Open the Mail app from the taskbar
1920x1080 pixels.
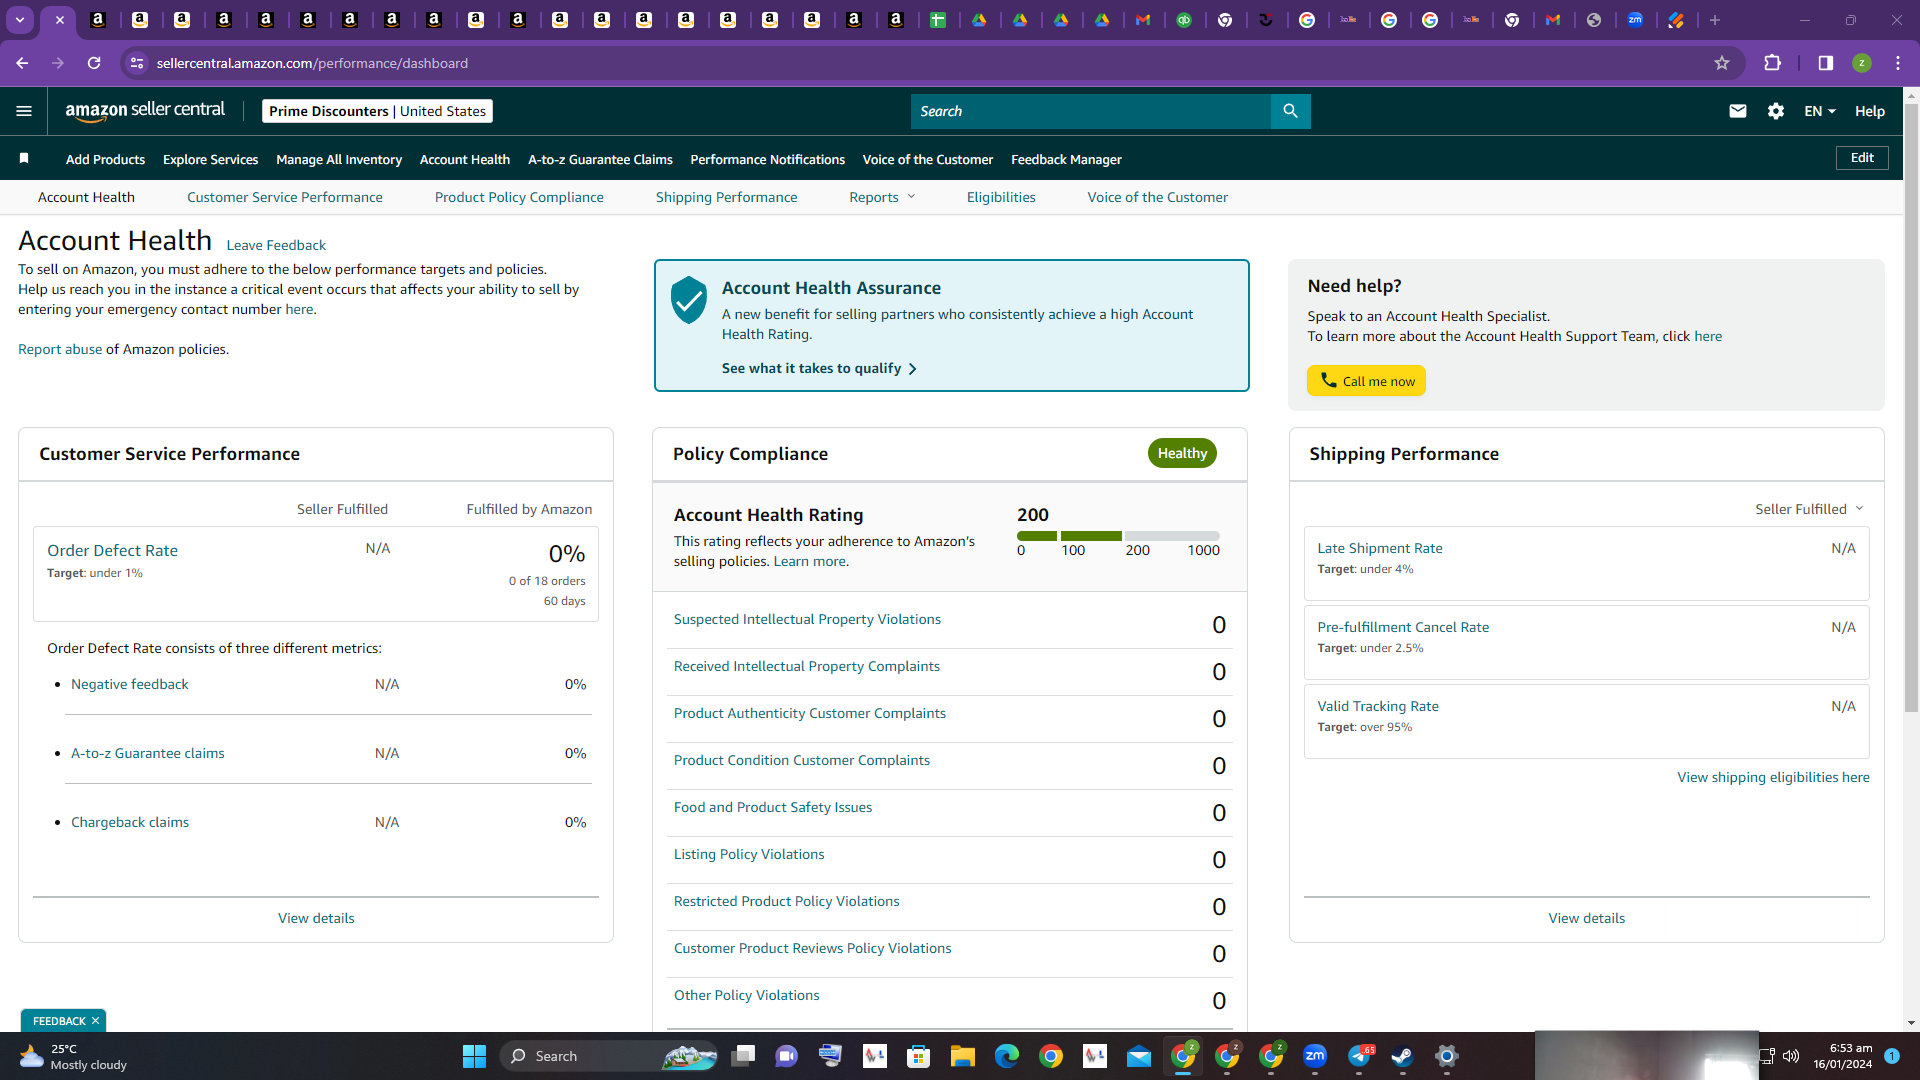point(1139,1056)
